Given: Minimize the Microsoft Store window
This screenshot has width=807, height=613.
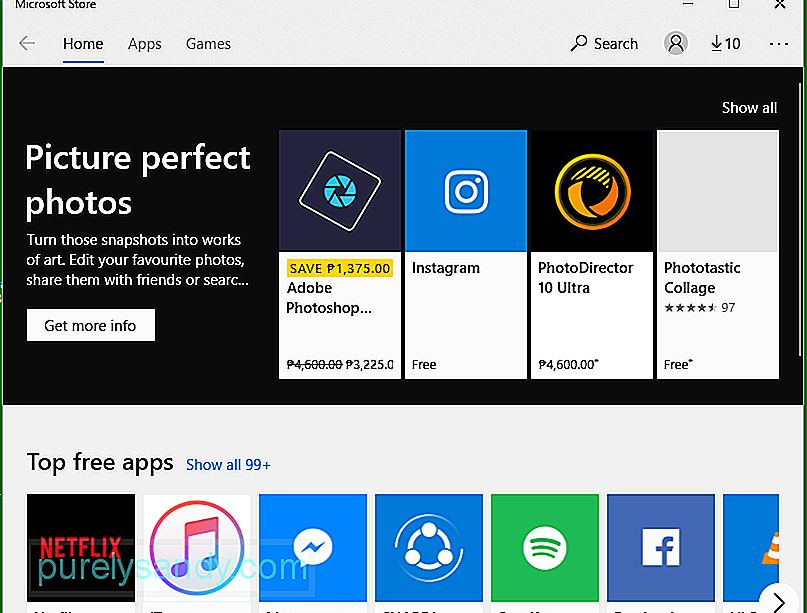Looking at the screenshot, I should 688,4.
